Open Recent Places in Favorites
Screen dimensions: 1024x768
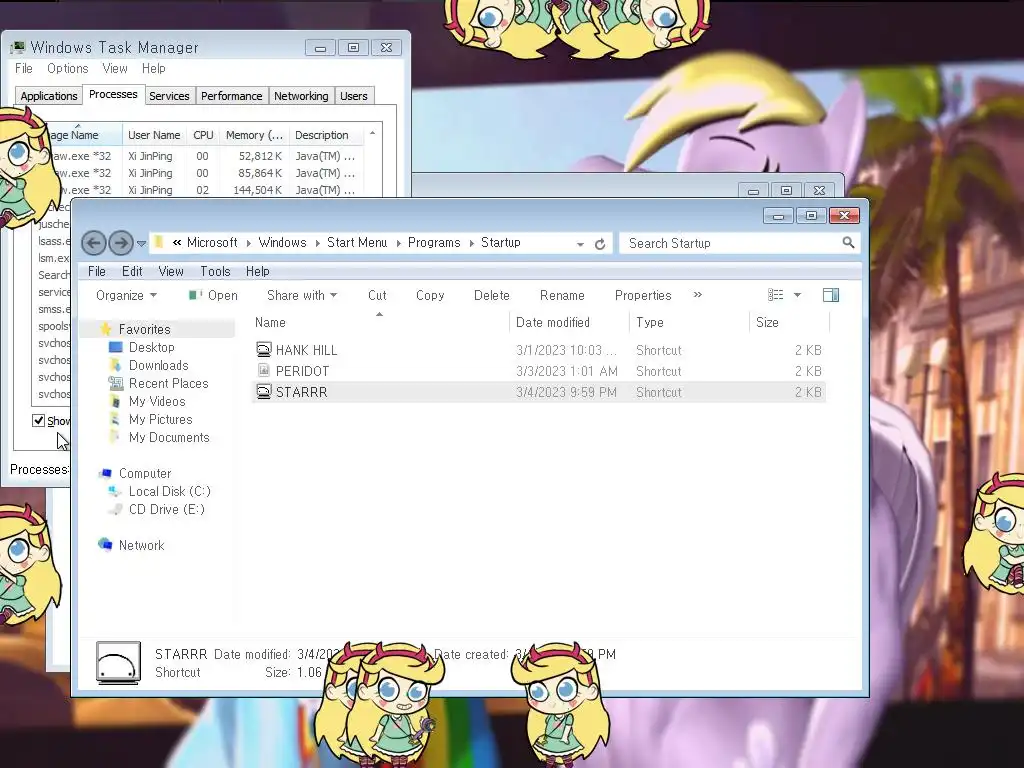168,383
